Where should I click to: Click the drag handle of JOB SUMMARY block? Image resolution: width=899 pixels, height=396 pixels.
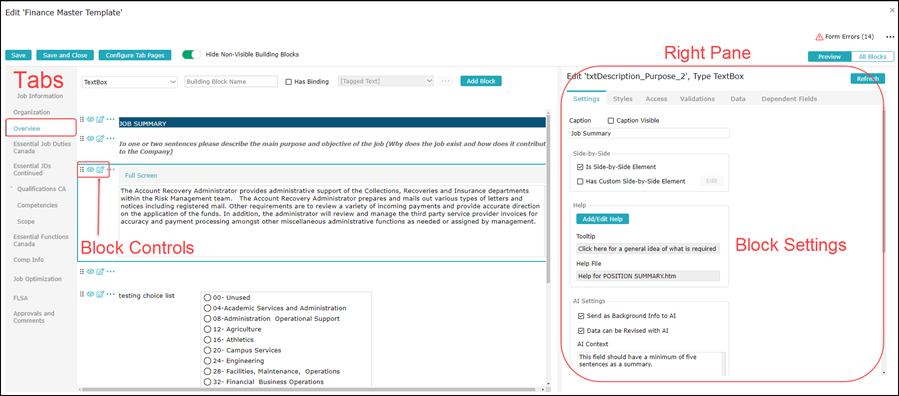click(x=82, y=119)
